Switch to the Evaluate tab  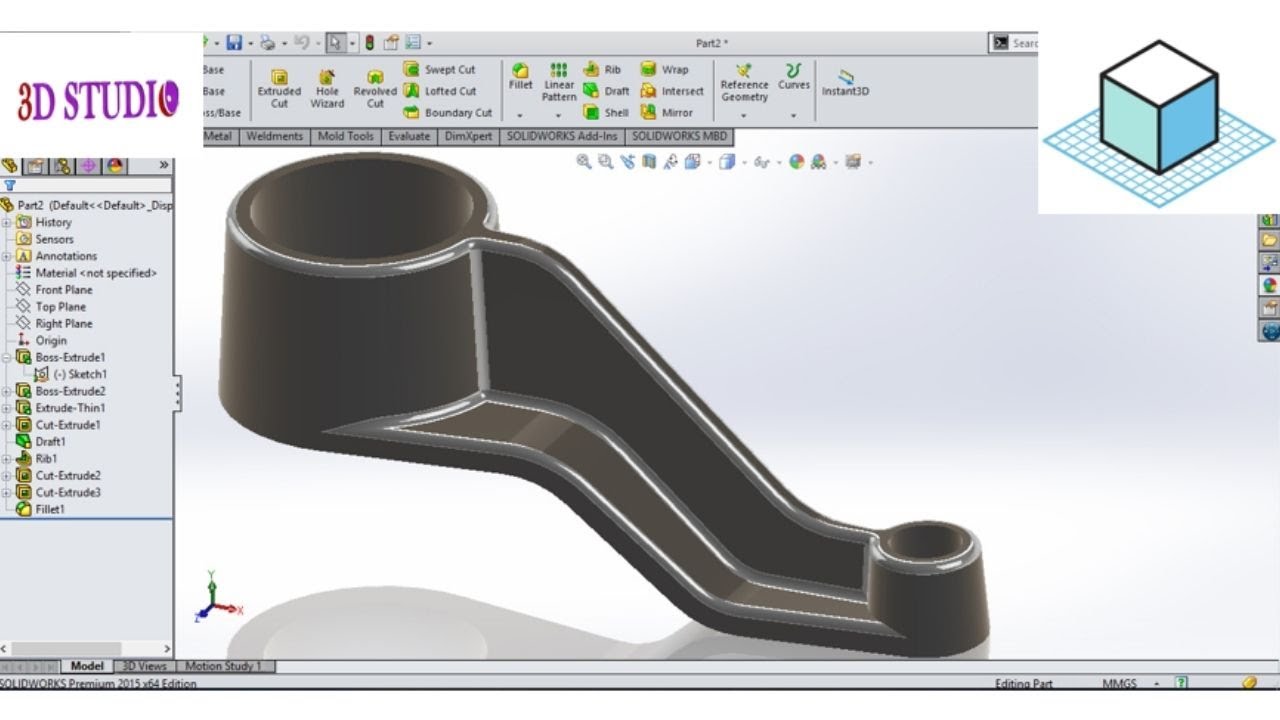coord(409,136)
